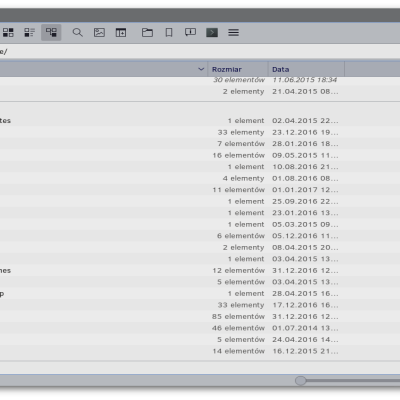Select date '25.09.2016 22...'
The height and width of the screenshot is (400, 400).
click(305, 201)
